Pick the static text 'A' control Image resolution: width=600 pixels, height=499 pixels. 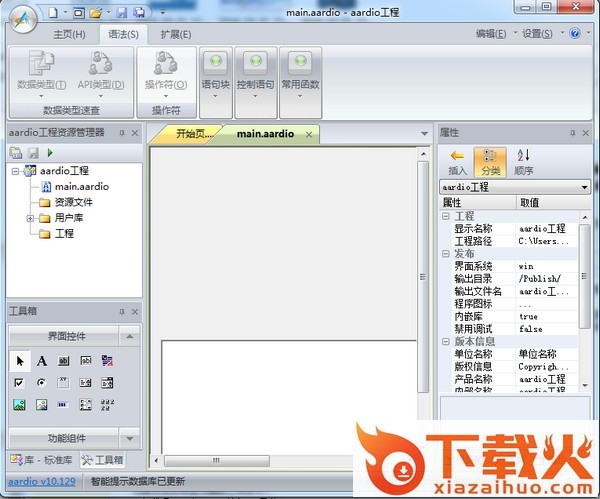click(42, 361)
